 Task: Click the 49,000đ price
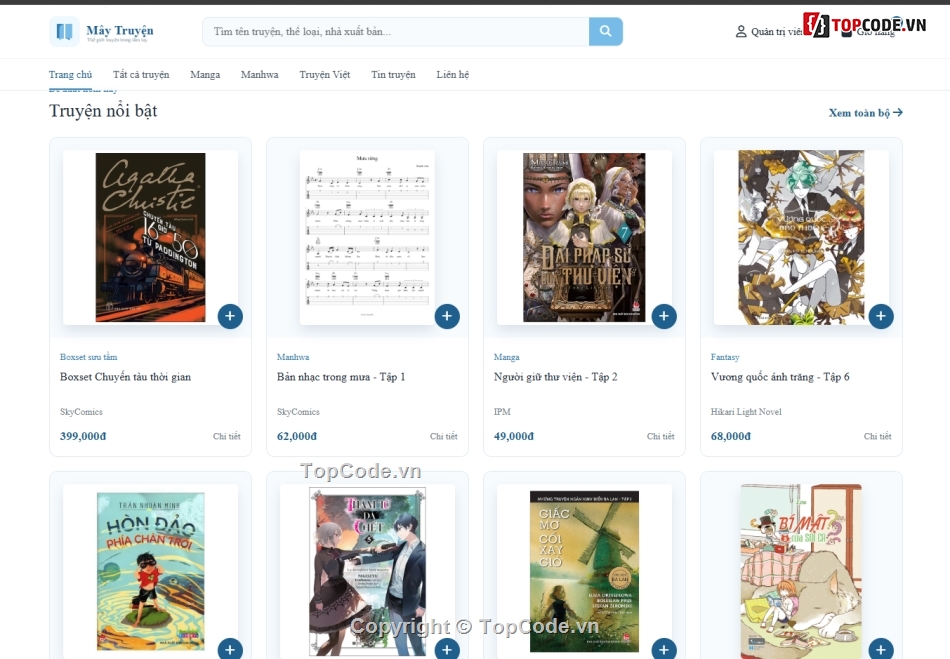point(514,436)
